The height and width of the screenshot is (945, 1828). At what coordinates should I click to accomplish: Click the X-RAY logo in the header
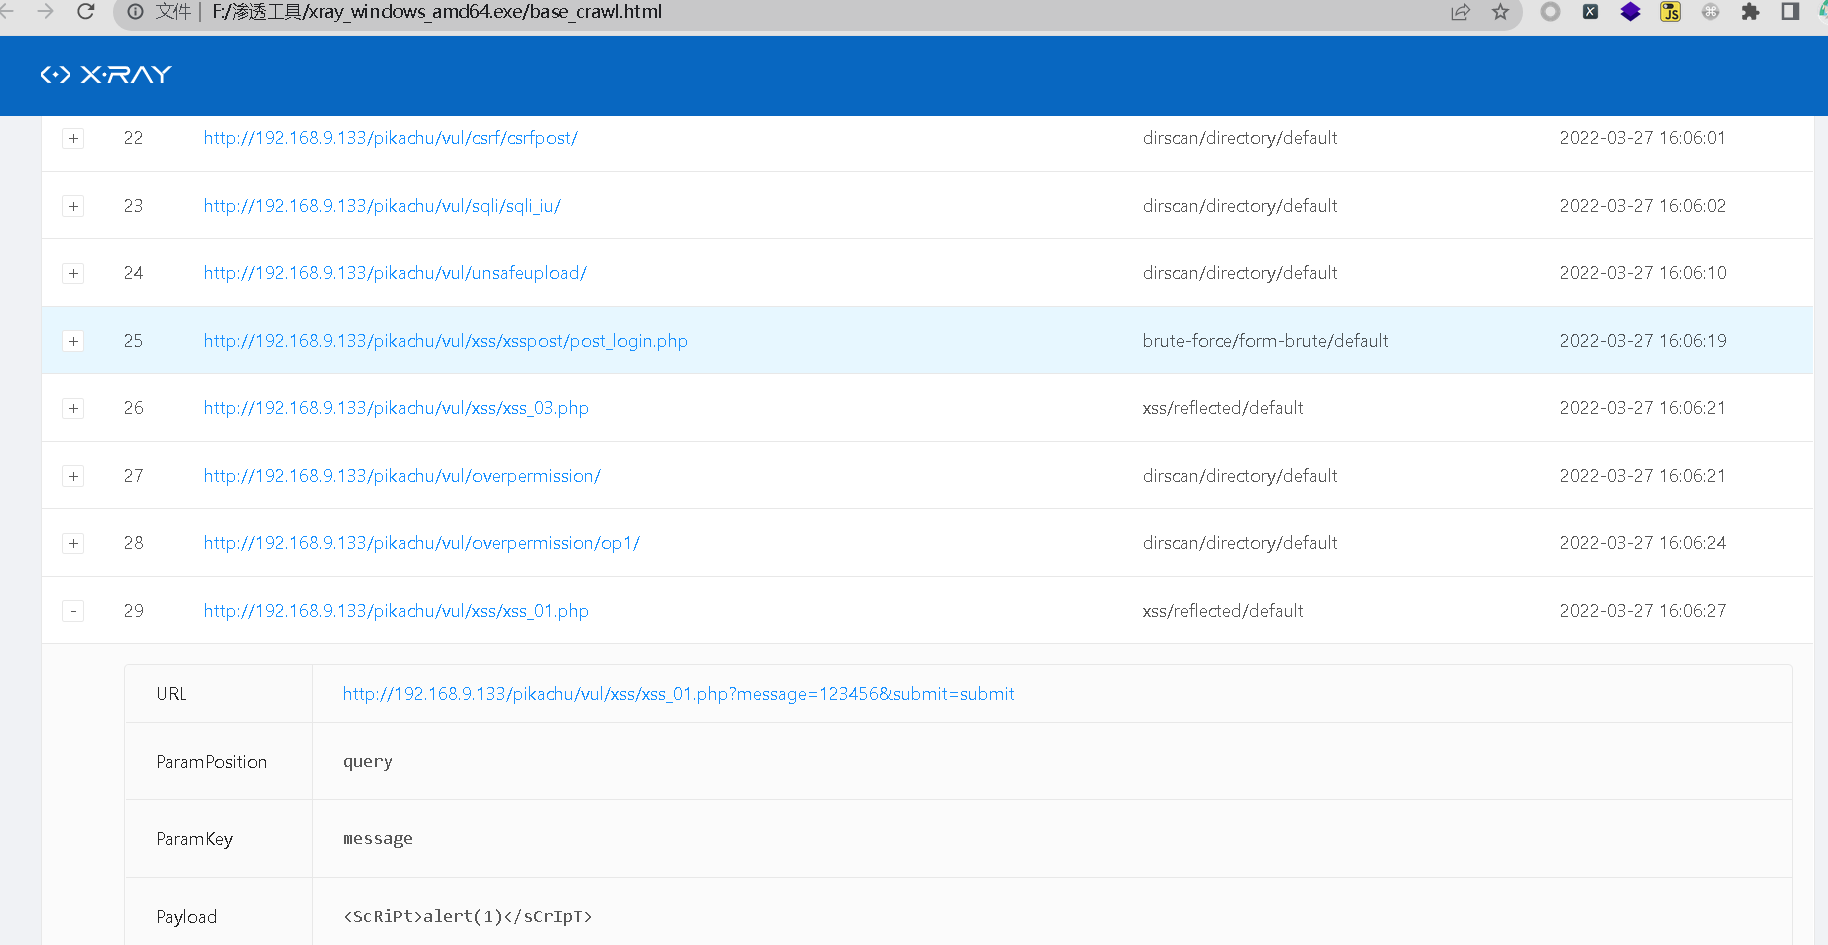[106, 75]
